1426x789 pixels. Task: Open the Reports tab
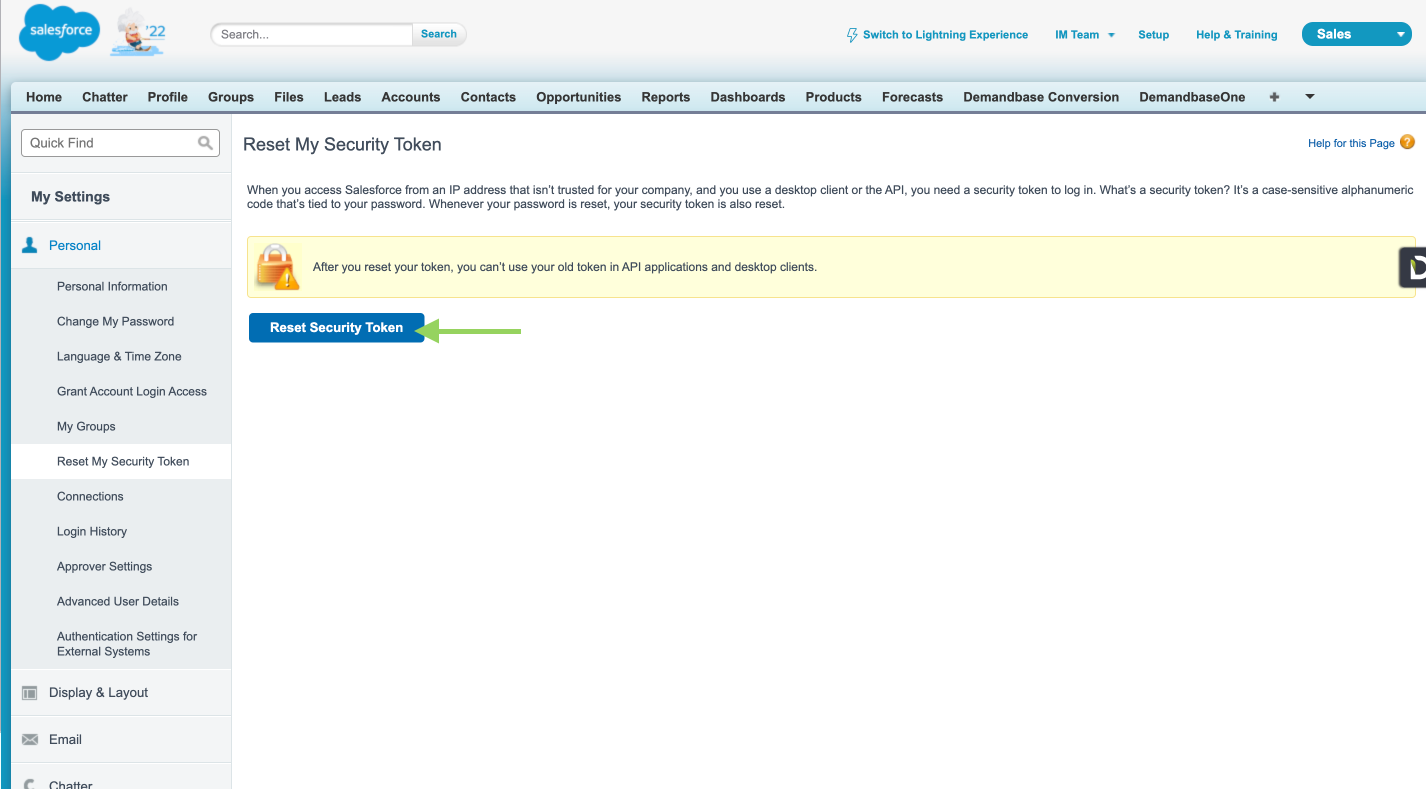pos(666,97)
